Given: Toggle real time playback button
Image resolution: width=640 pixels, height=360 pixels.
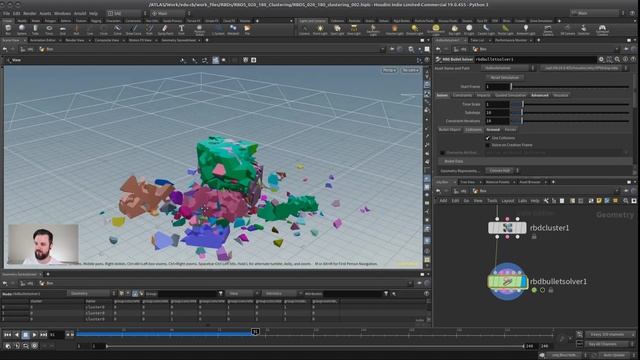Looking at the screenshot, I should pyautogui.click(x=8, y=346).
